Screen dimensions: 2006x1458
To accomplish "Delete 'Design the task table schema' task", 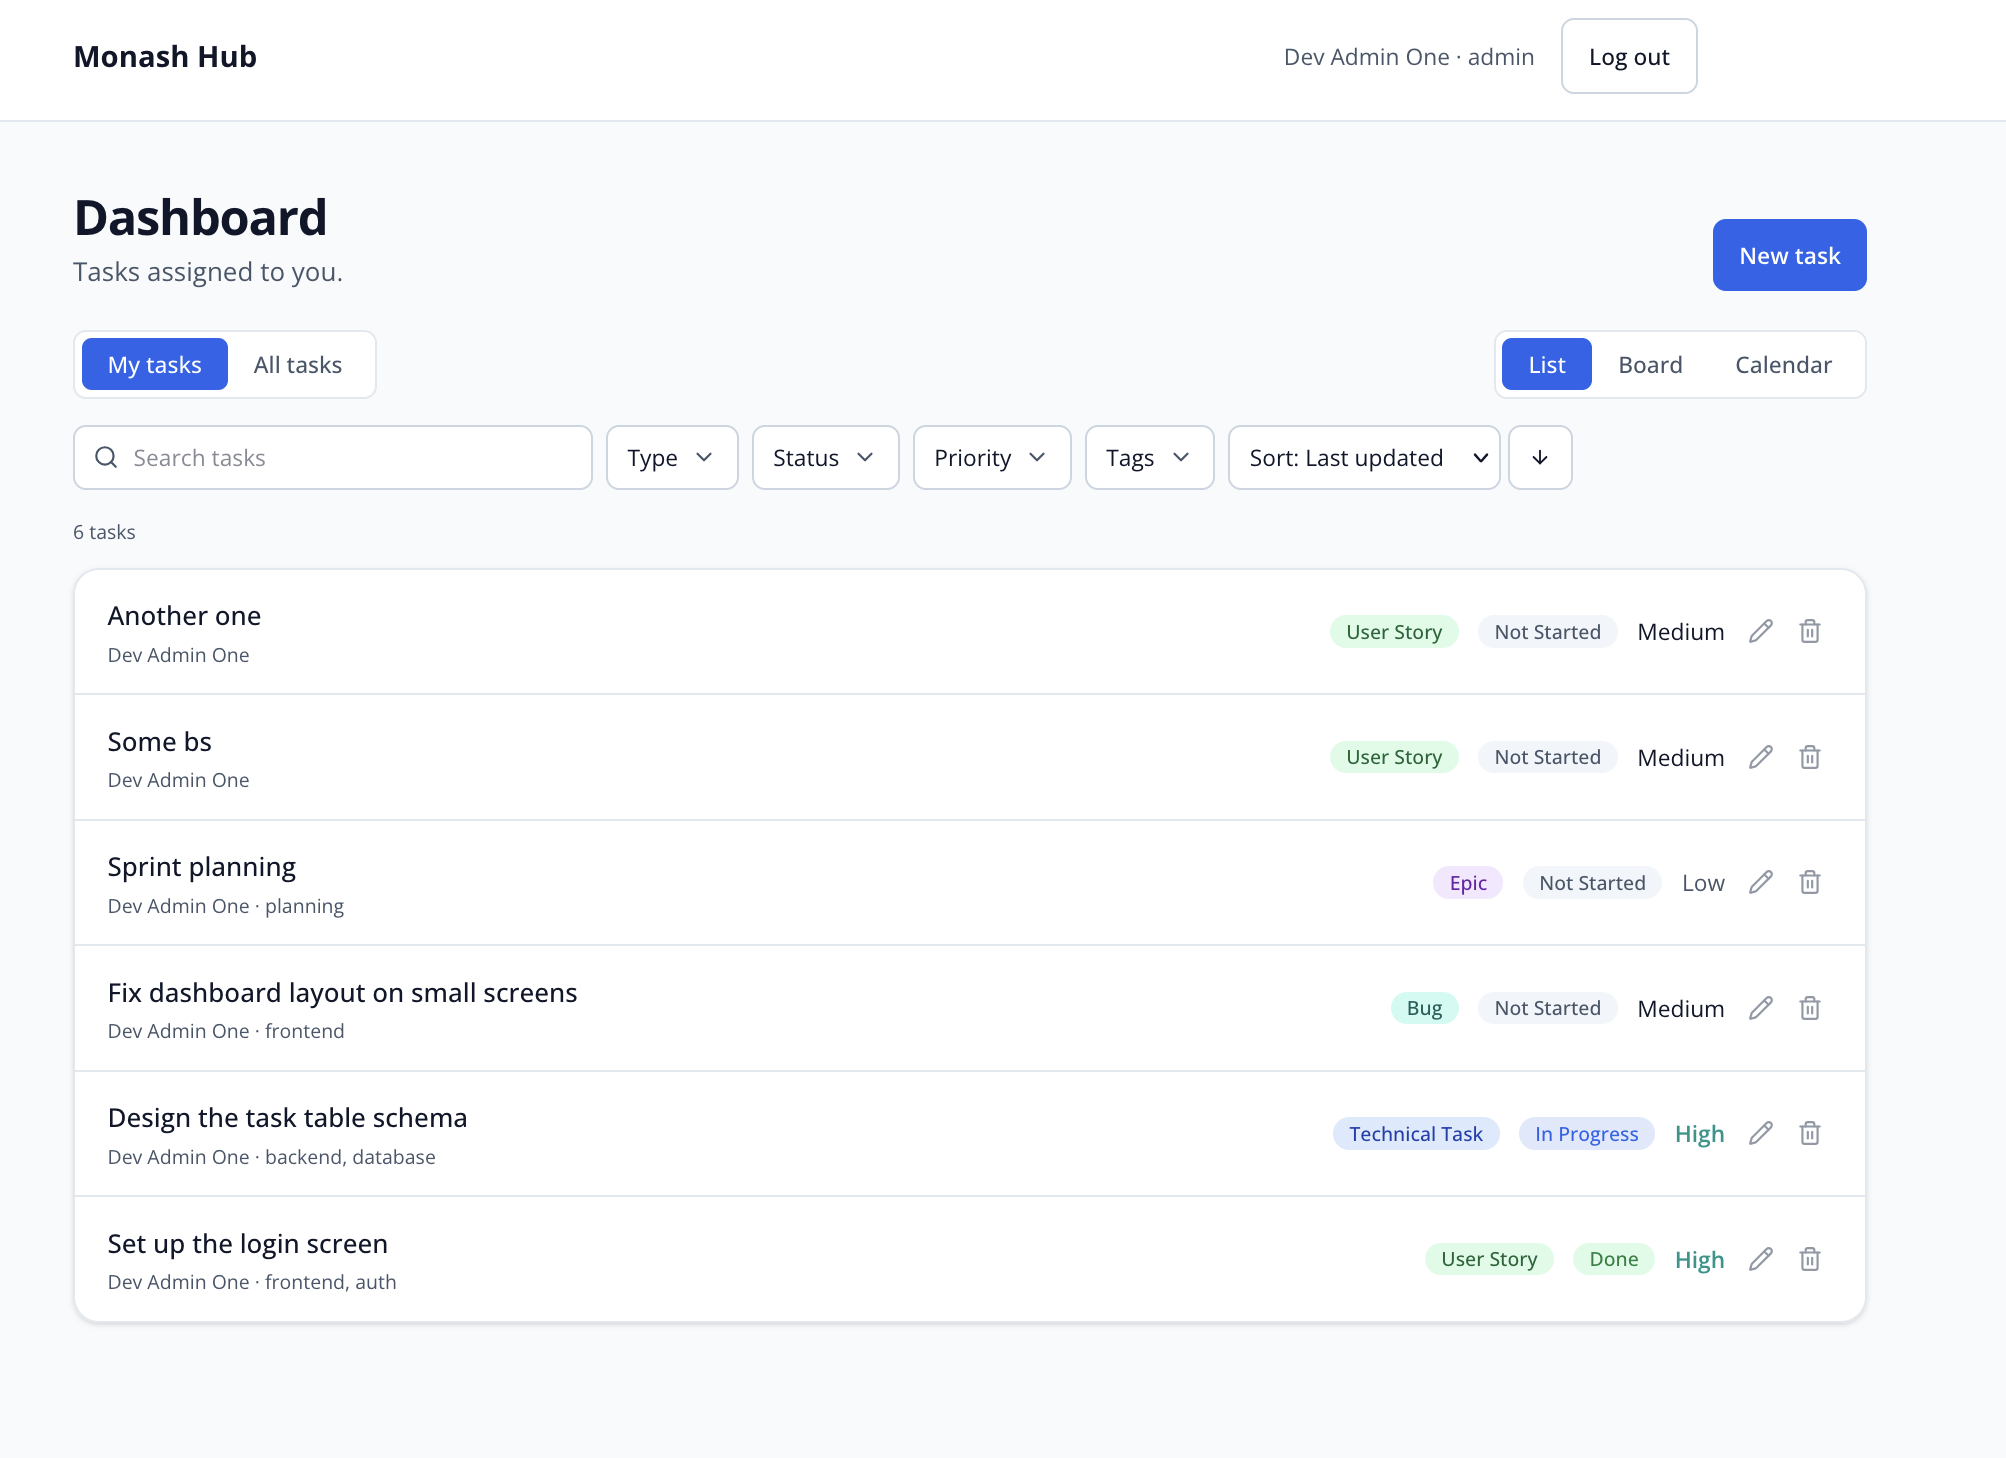I will (x=1810, y=1133).
